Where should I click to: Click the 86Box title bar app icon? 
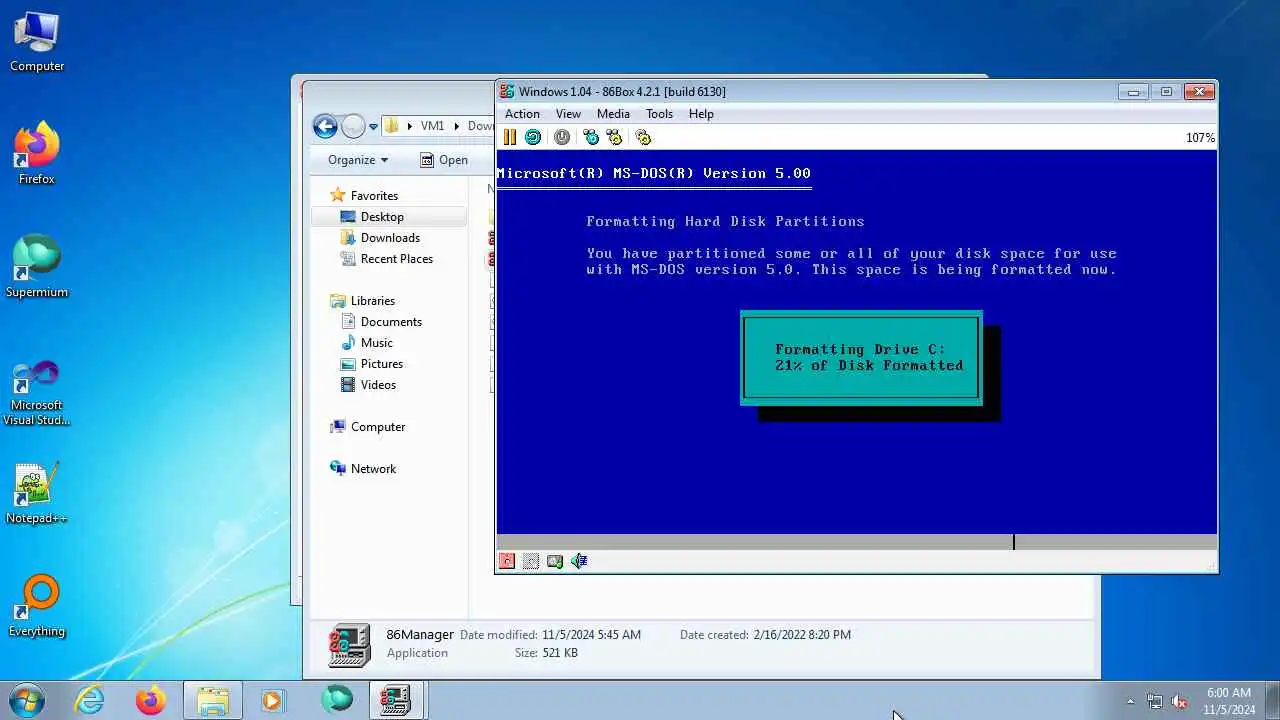pos(507,92)
